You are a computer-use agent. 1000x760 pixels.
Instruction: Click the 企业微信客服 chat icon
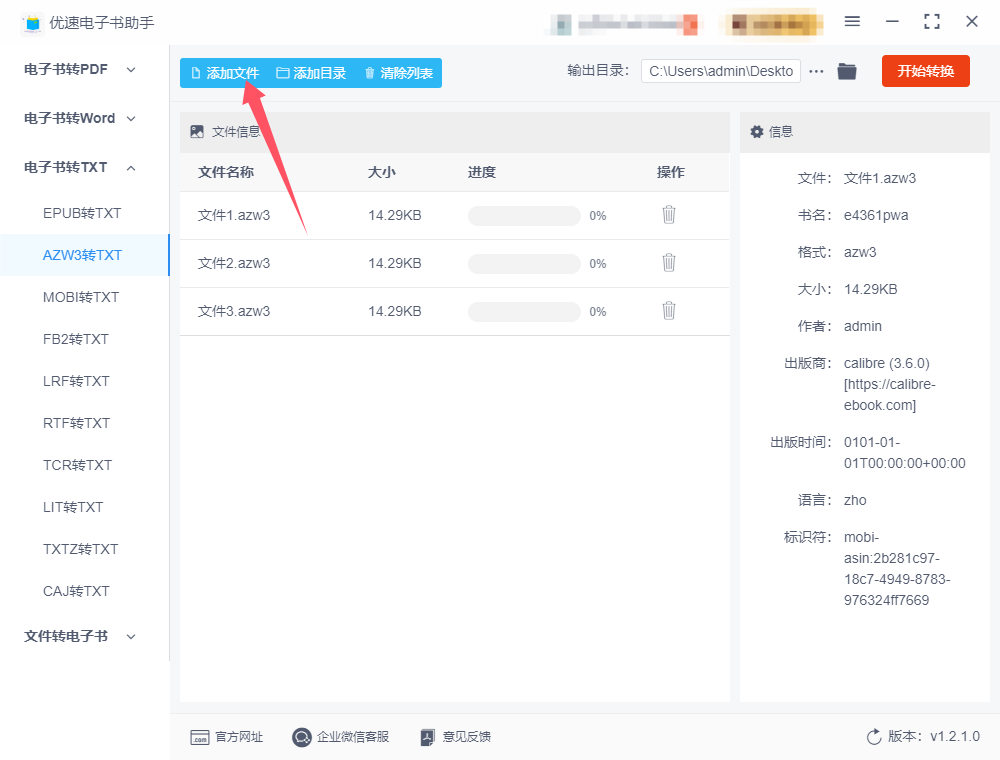[302, 737]
